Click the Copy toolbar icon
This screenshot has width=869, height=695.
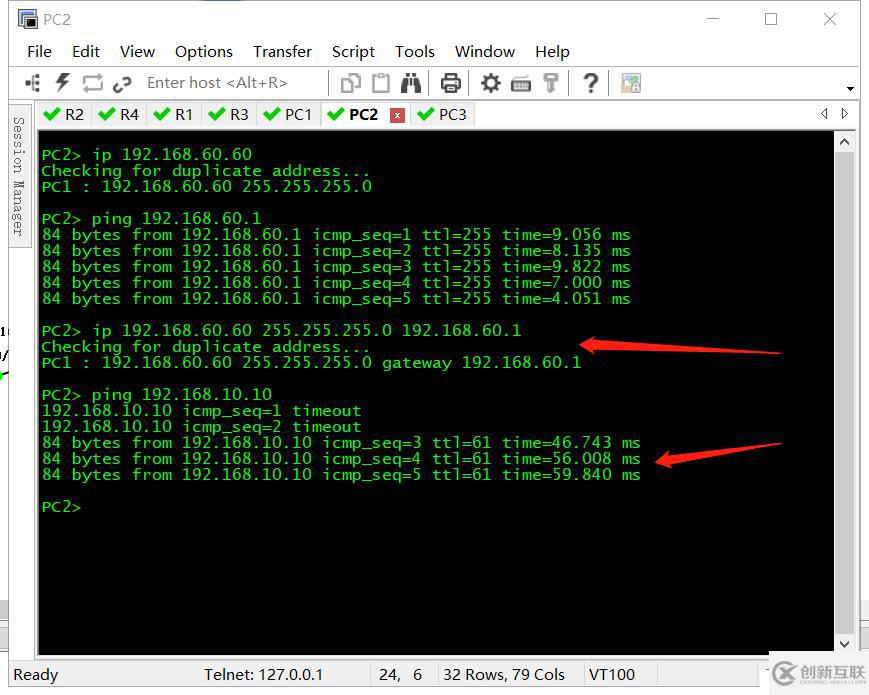pos(350,84)
